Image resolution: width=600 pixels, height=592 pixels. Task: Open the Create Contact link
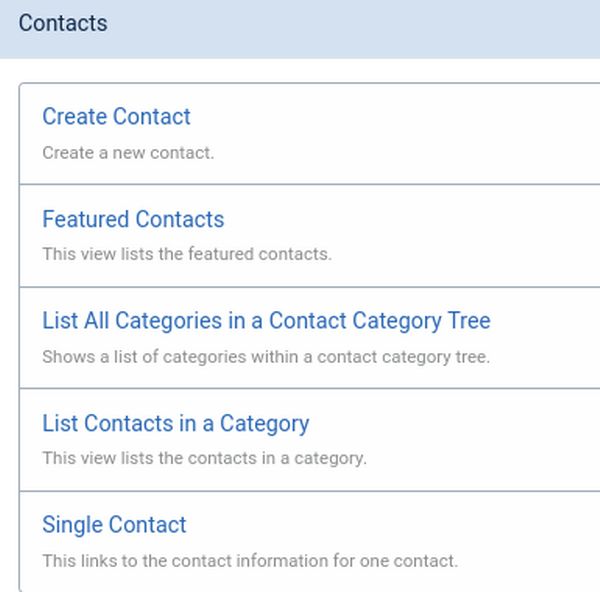pos(116,117)
